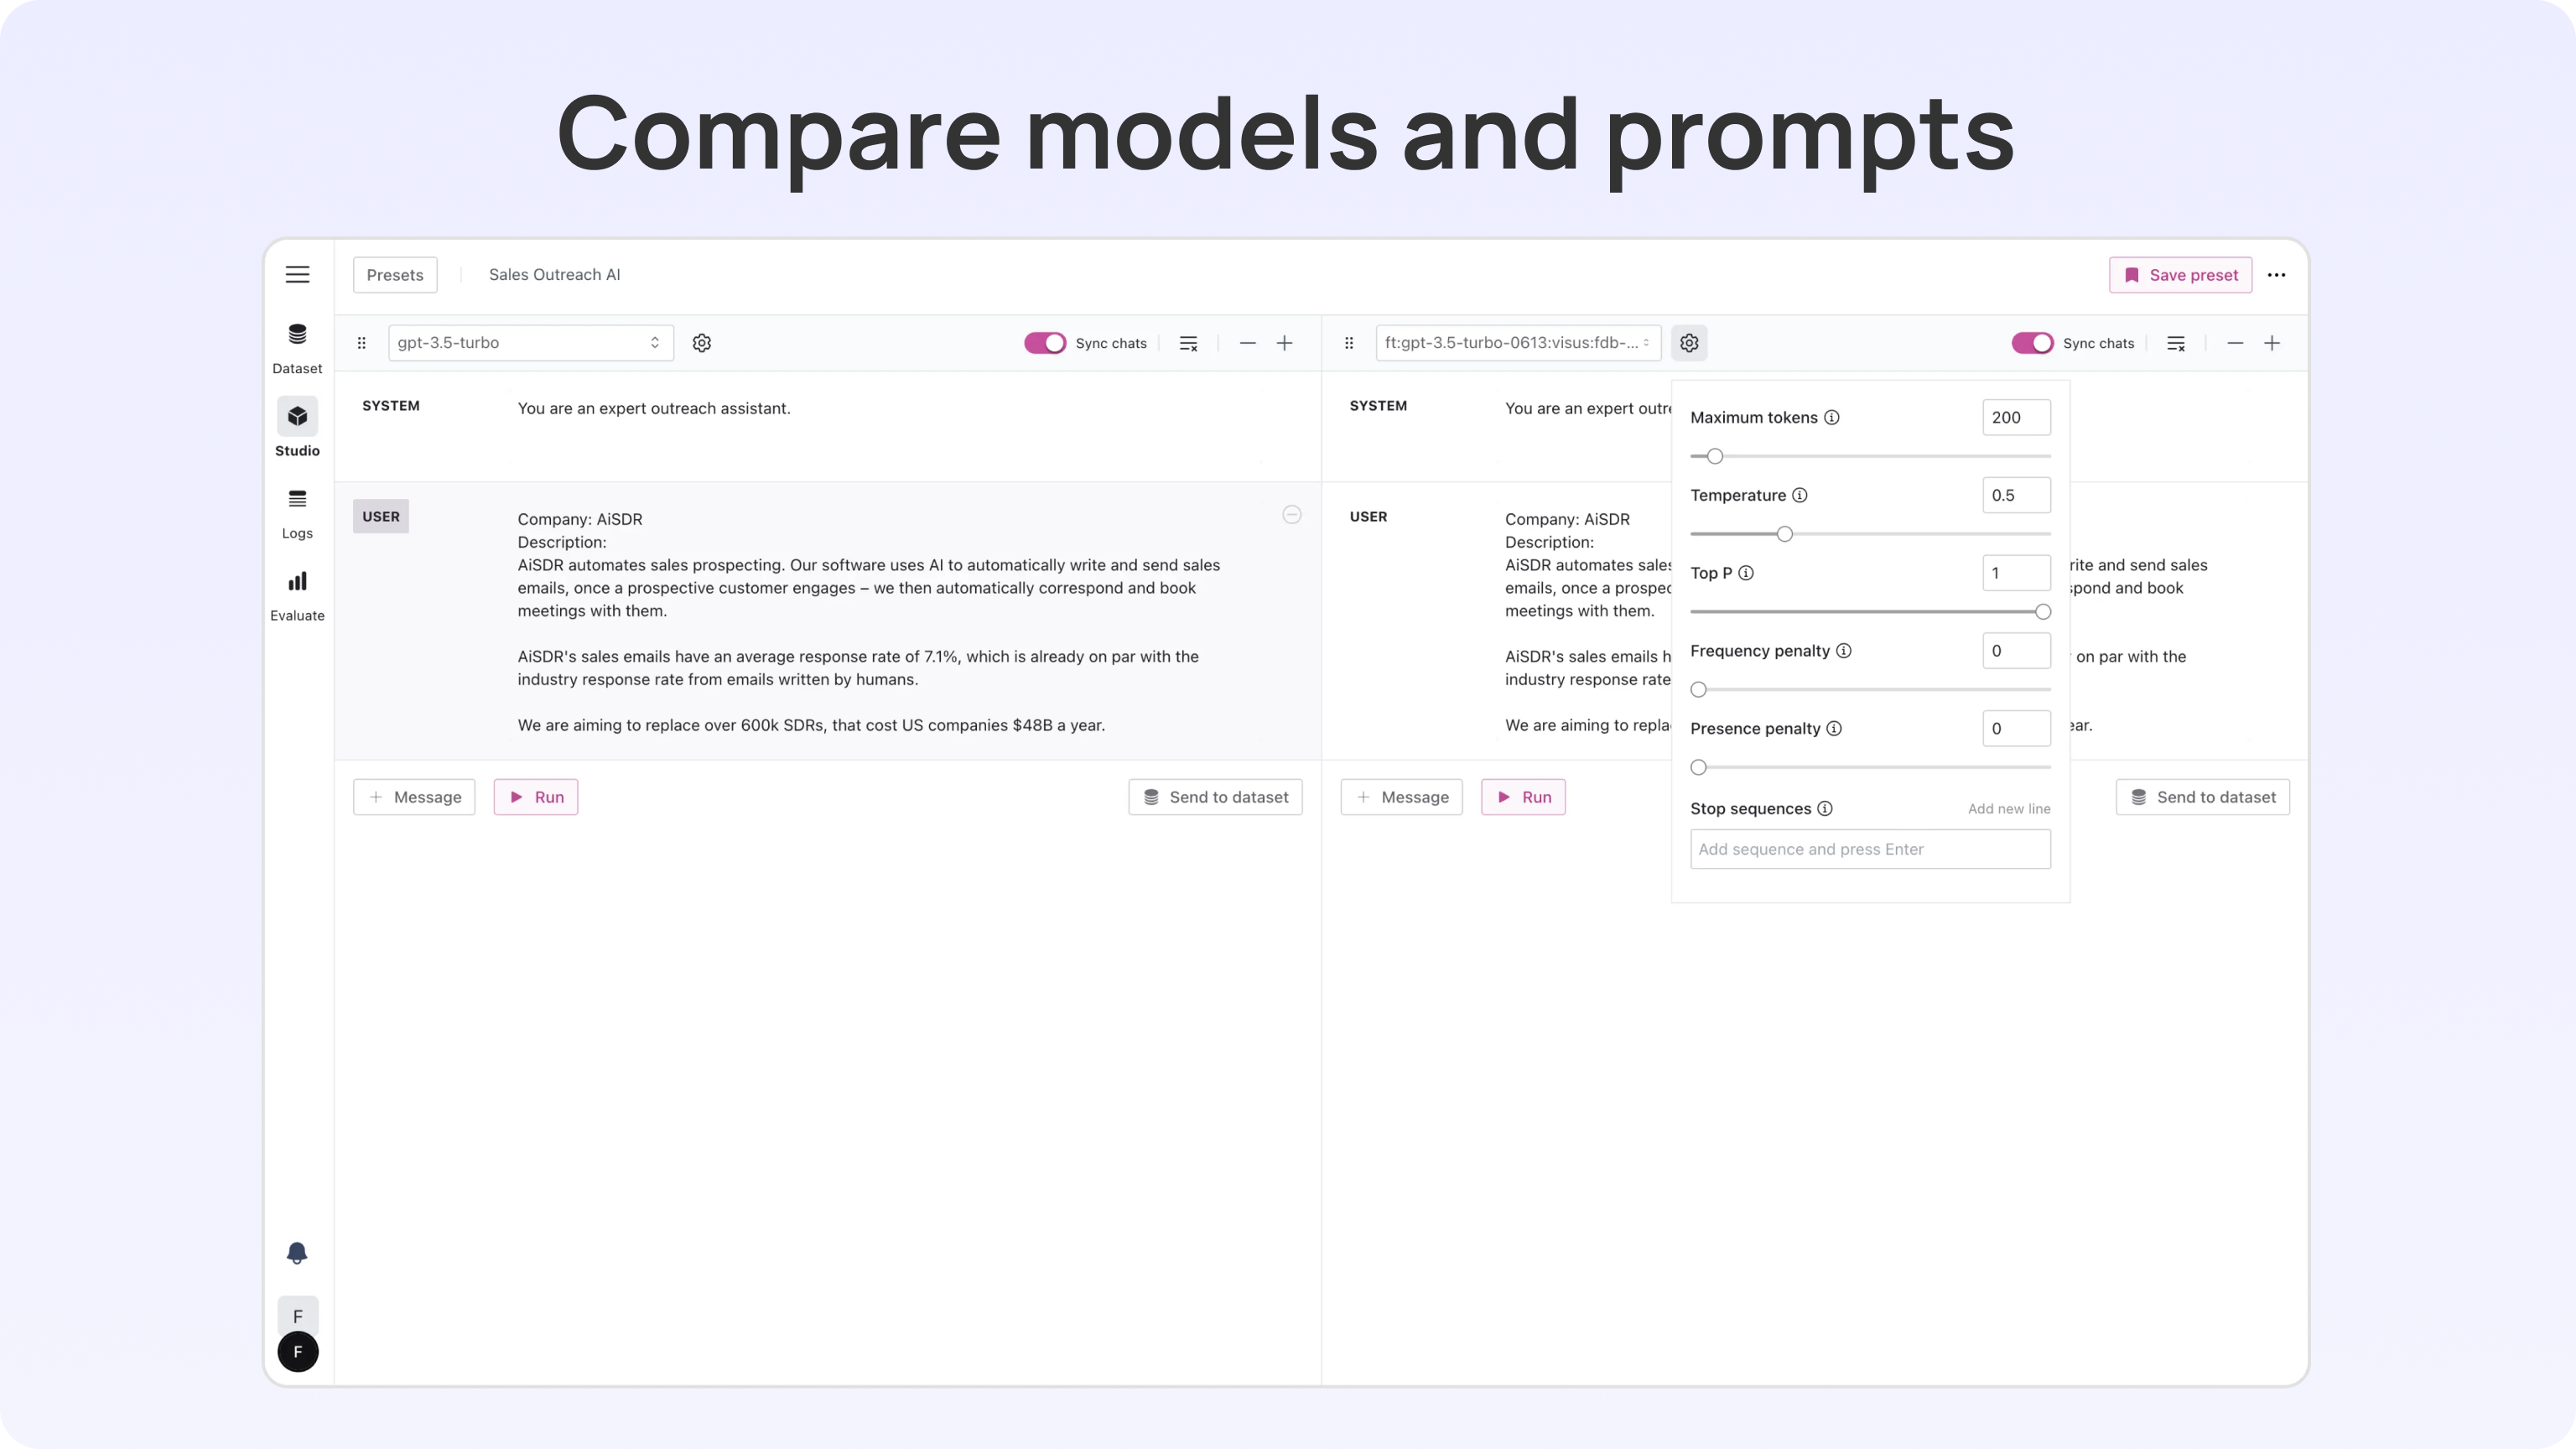2576x1449 pixels.
Task: Click the notification bell icon
Action: [x=297, y=1253]
